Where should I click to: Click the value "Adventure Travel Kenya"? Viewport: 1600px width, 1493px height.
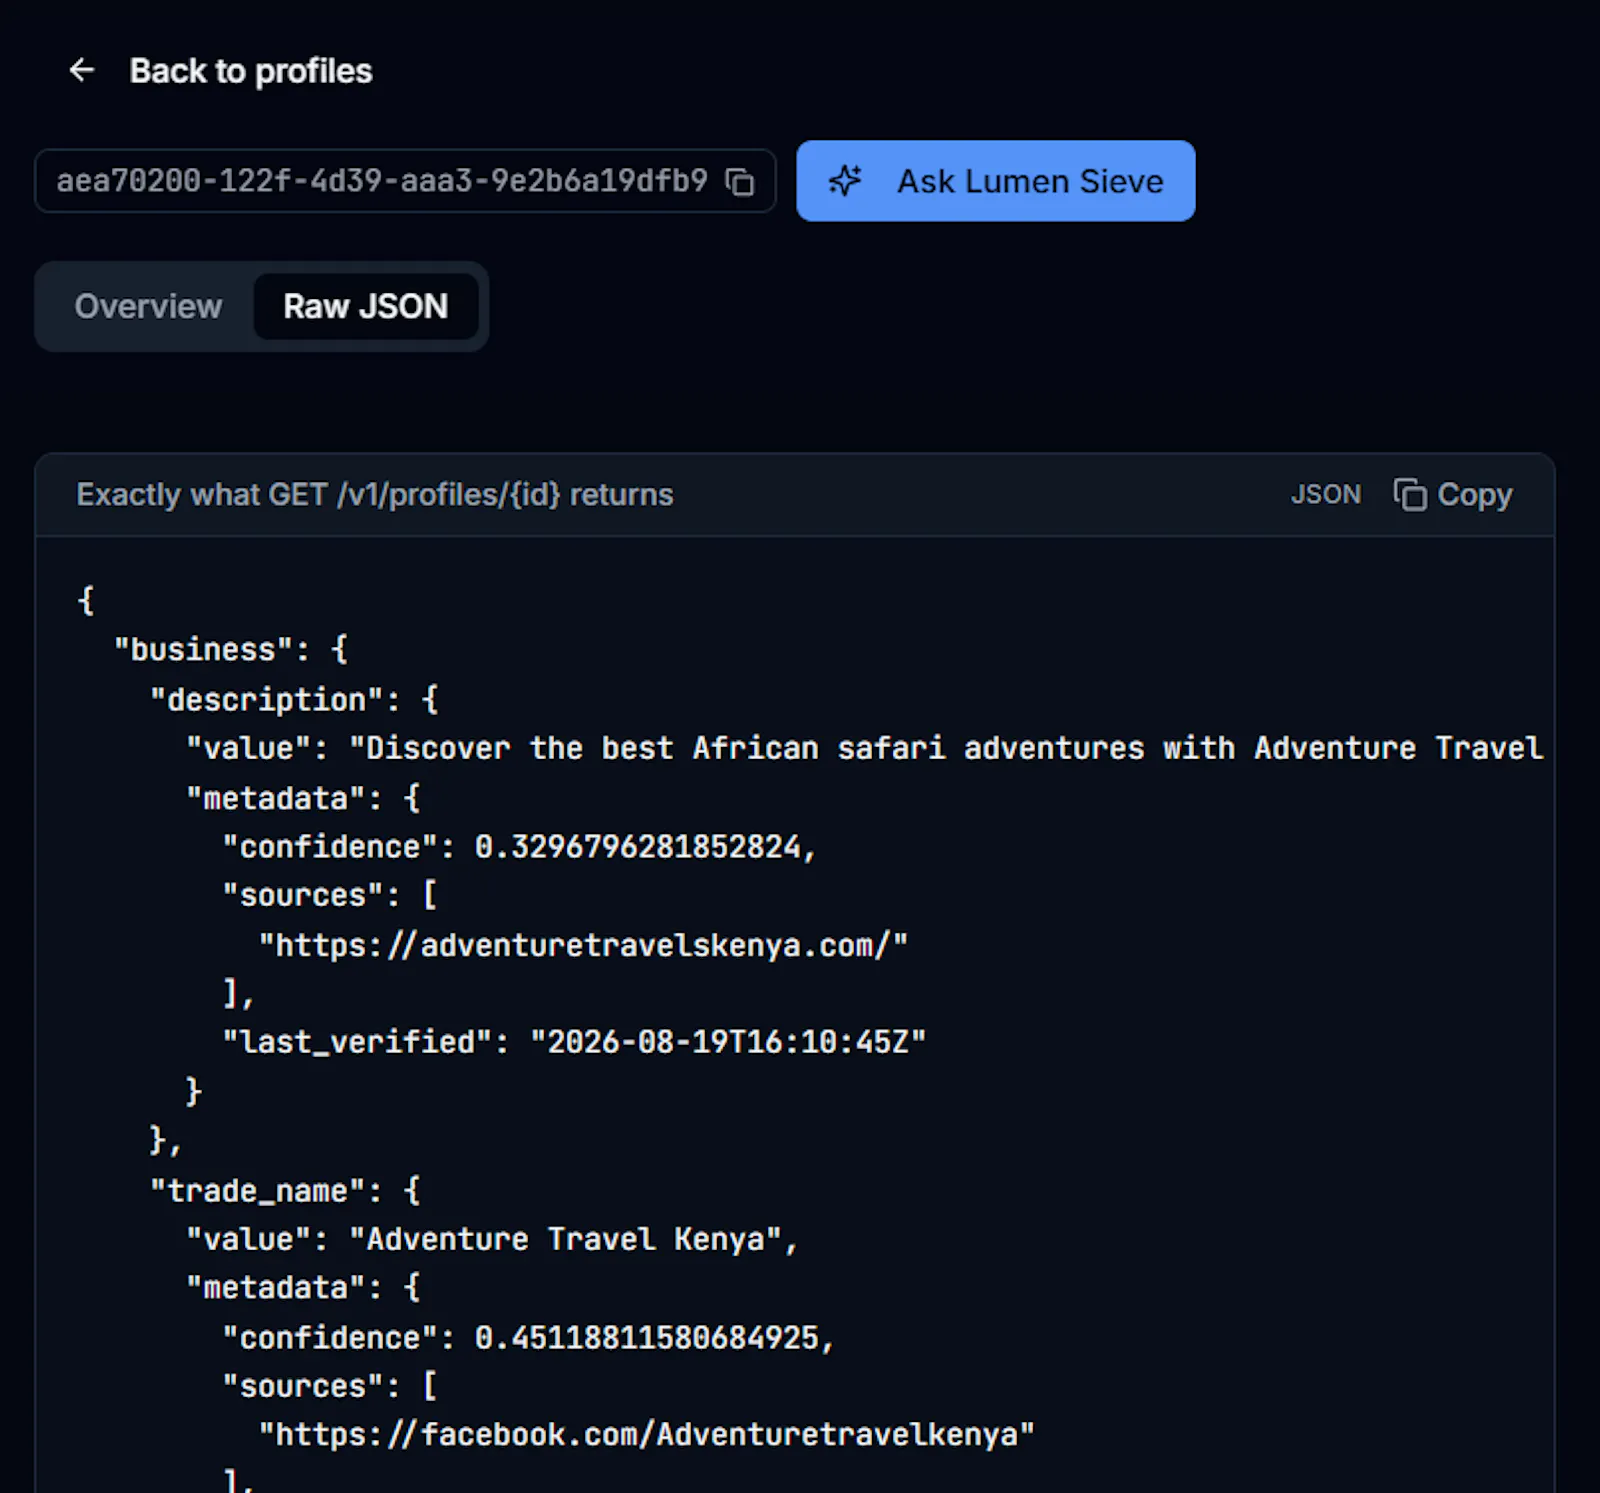pyautogui.click(x=565, y=1239)
